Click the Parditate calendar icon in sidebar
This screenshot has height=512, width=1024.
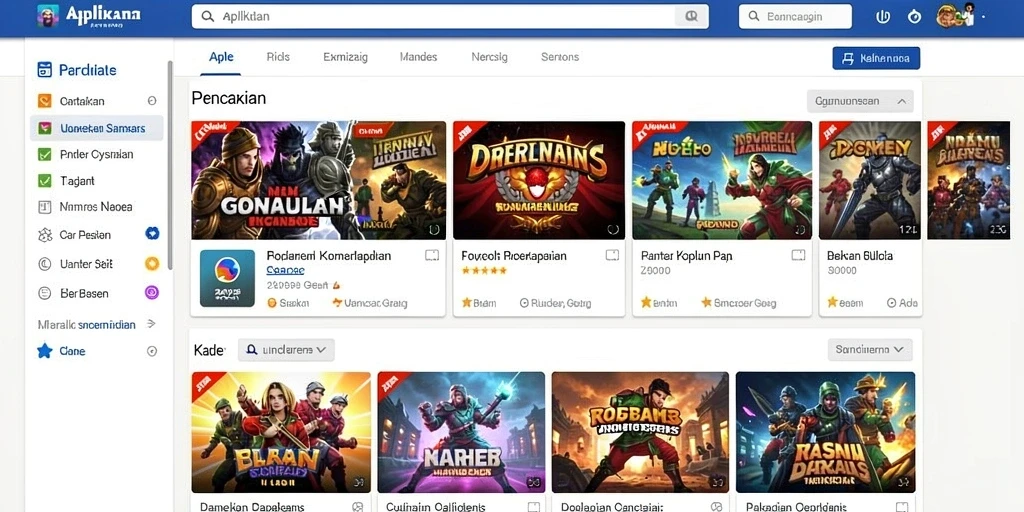(x=44, y=70)
